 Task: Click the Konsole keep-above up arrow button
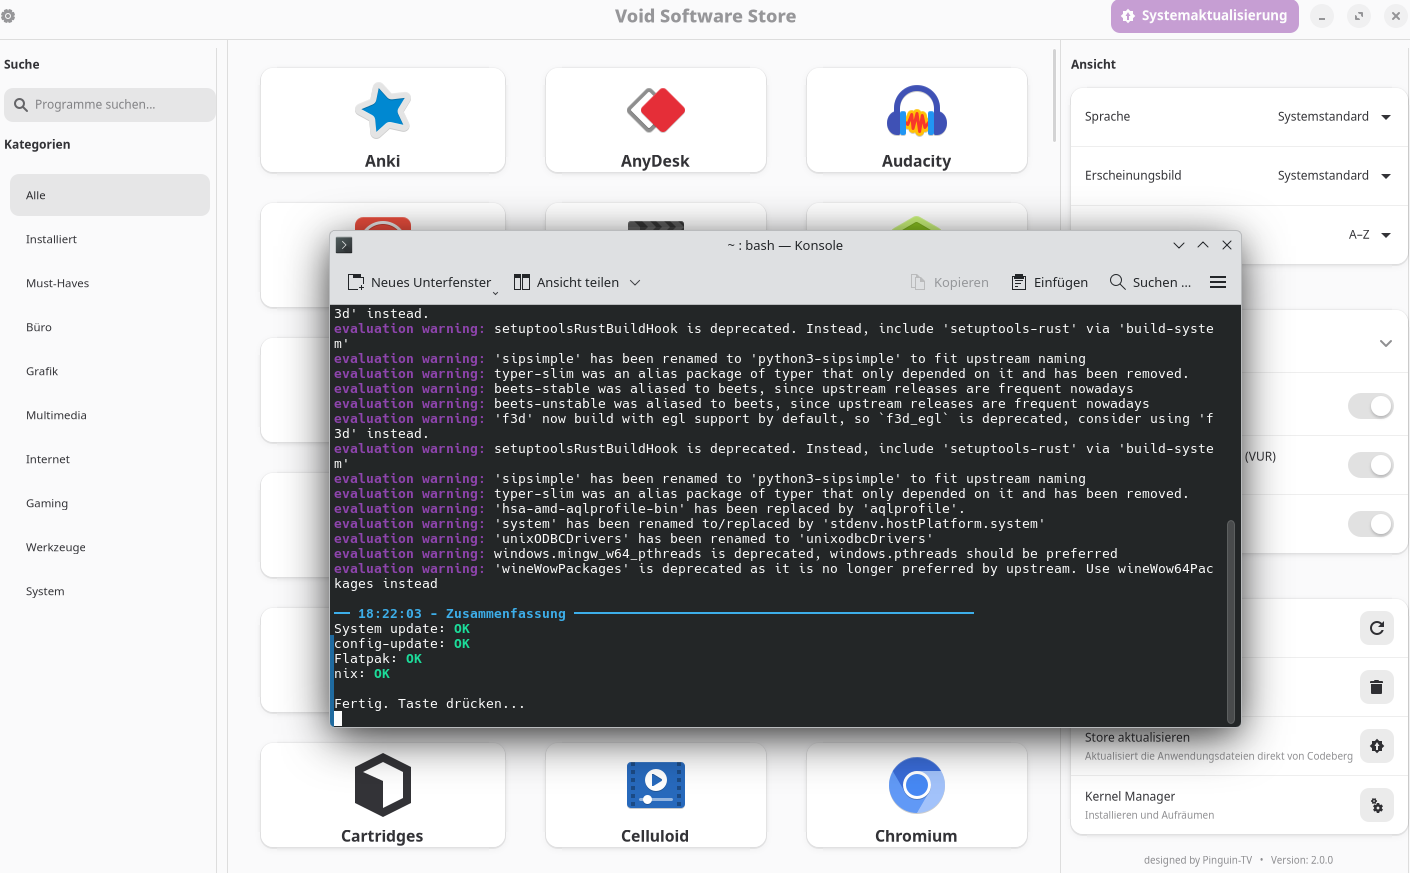pos(1203,245)
